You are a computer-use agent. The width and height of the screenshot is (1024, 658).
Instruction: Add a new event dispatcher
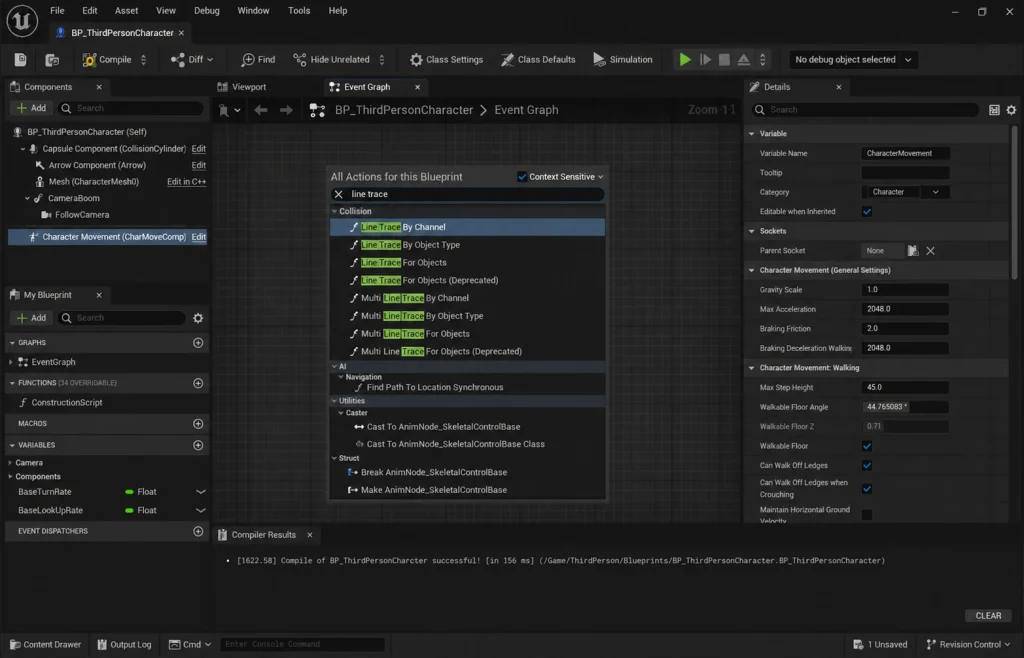198,531
